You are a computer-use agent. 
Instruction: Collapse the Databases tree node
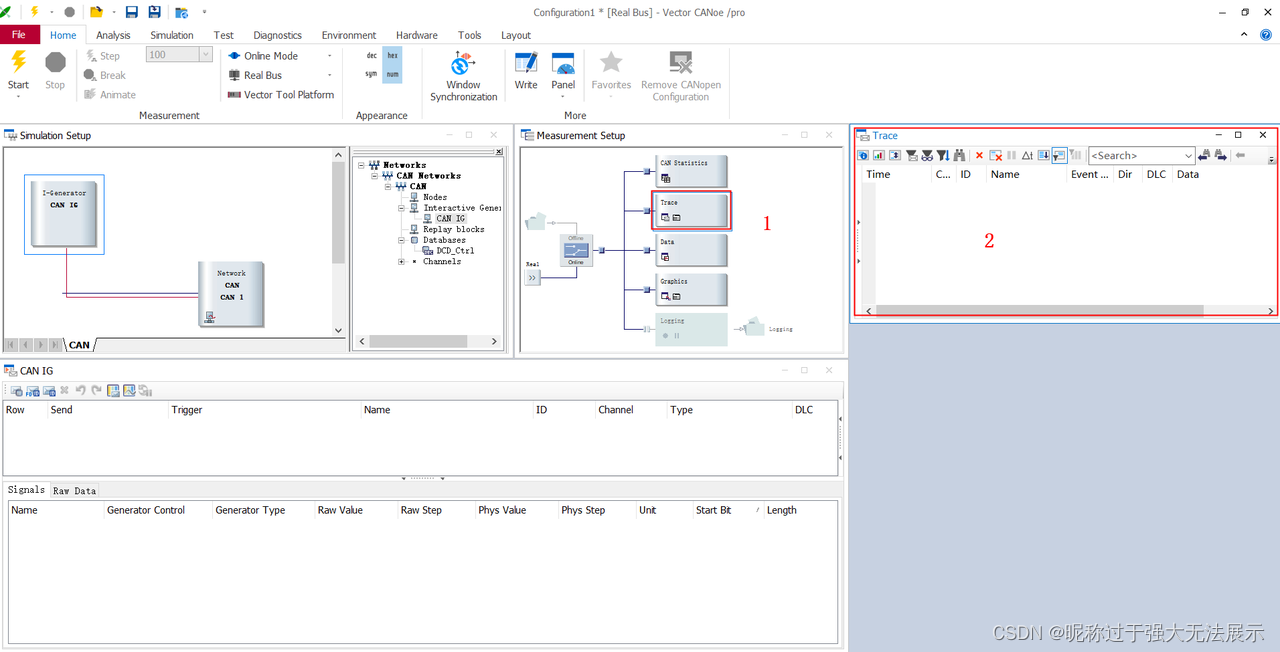[x=401, y=240]
